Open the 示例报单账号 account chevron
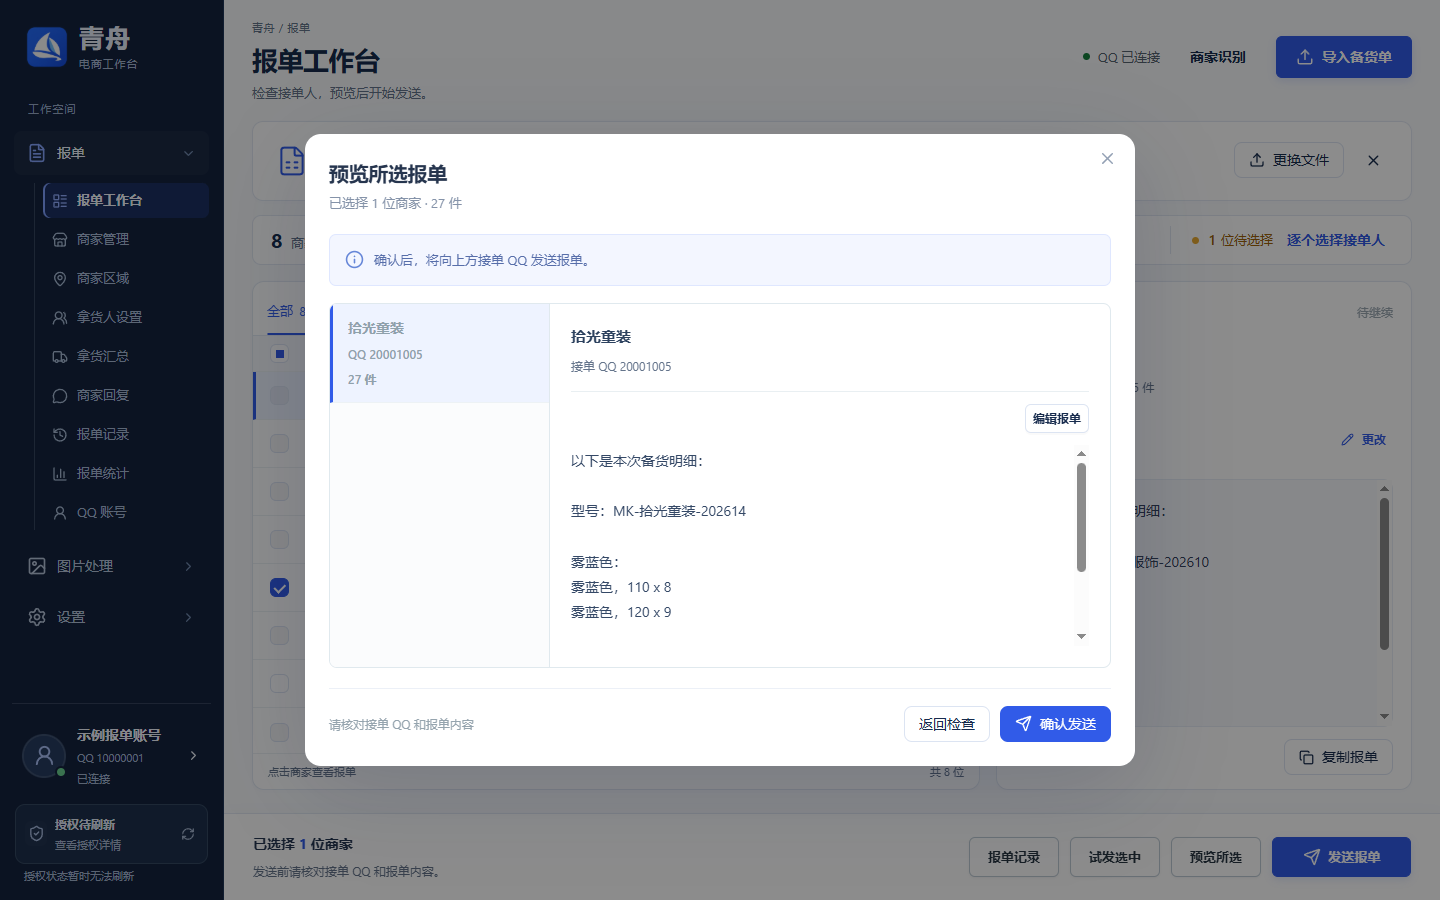Image resolution: width=1440 pixels, height=900 pixels. (x=193, y=756)
